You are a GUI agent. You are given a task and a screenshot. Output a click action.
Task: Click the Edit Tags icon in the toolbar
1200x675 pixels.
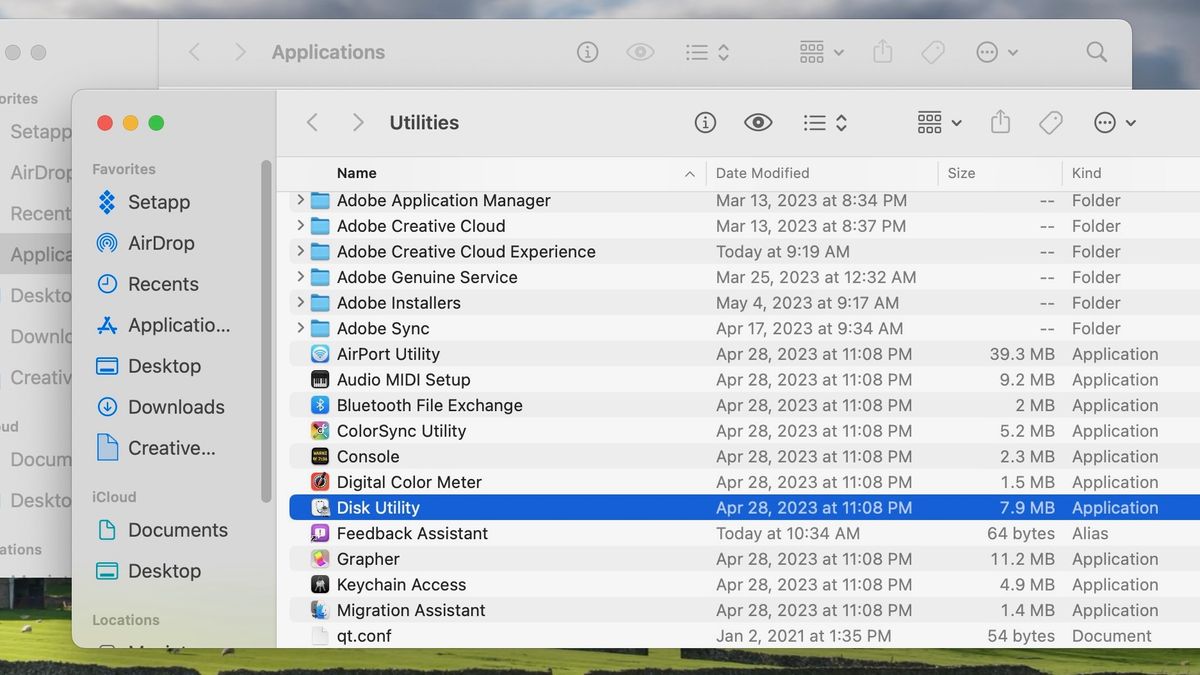pos(1050,122)
